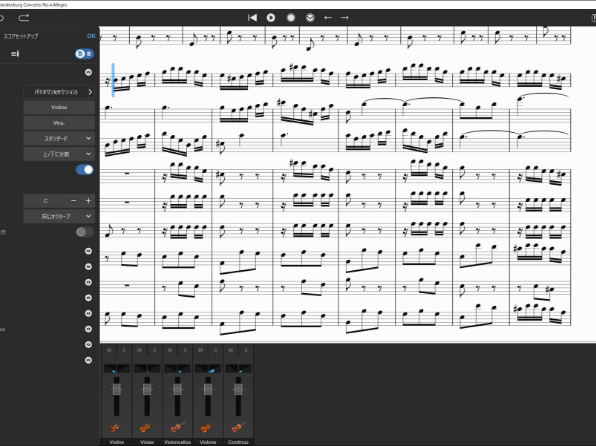Image resolution: width=596 pixels, height=446 pixels.
Task: Click the circled down-chevron icon beside record
Action: coord(310,17)
